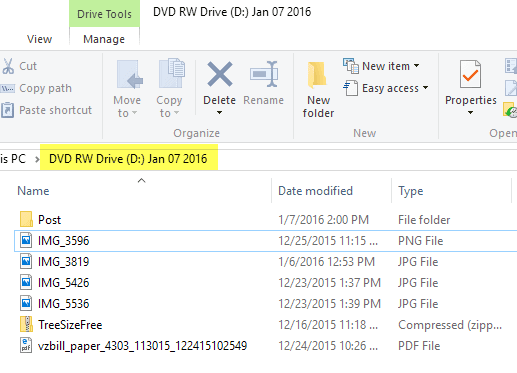Click the PDF File type cell

[419, 346]
